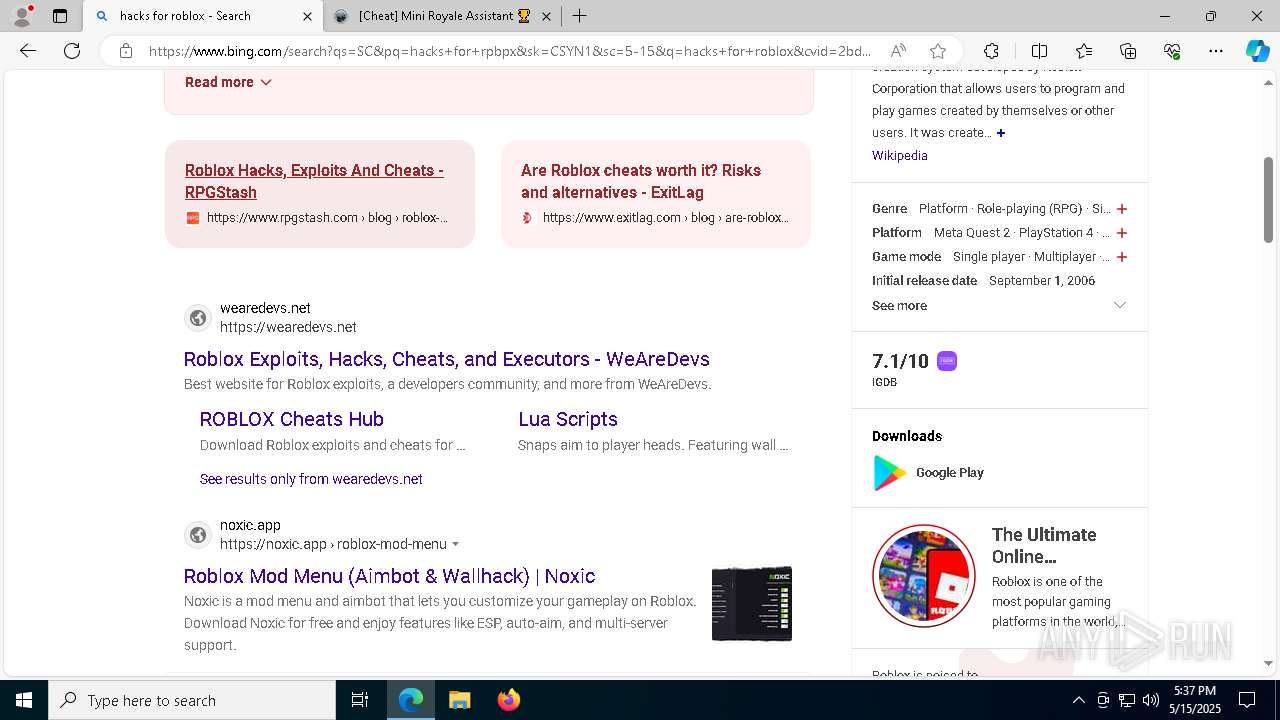Open the Lua Scripts sublink

[568, 419]
